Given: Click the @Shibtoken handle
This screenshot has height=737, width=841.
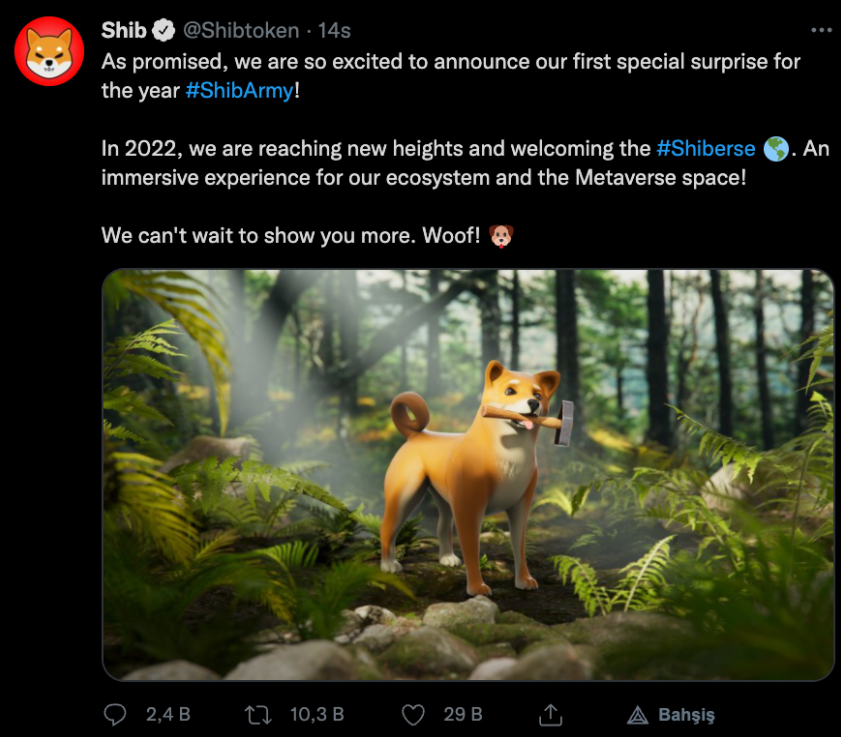Looking at the screenshot, I should pos(241,31).
